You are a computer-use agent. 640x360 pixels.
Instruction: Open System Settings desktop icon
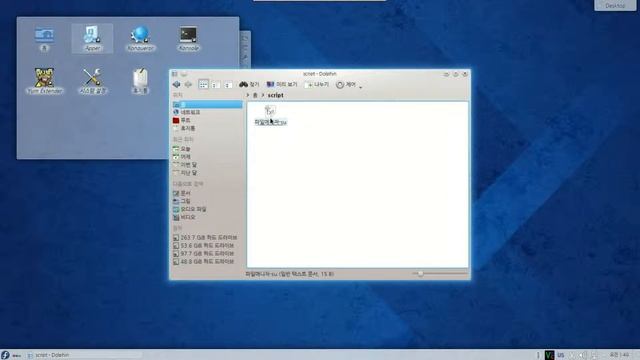tap(92, 81)
